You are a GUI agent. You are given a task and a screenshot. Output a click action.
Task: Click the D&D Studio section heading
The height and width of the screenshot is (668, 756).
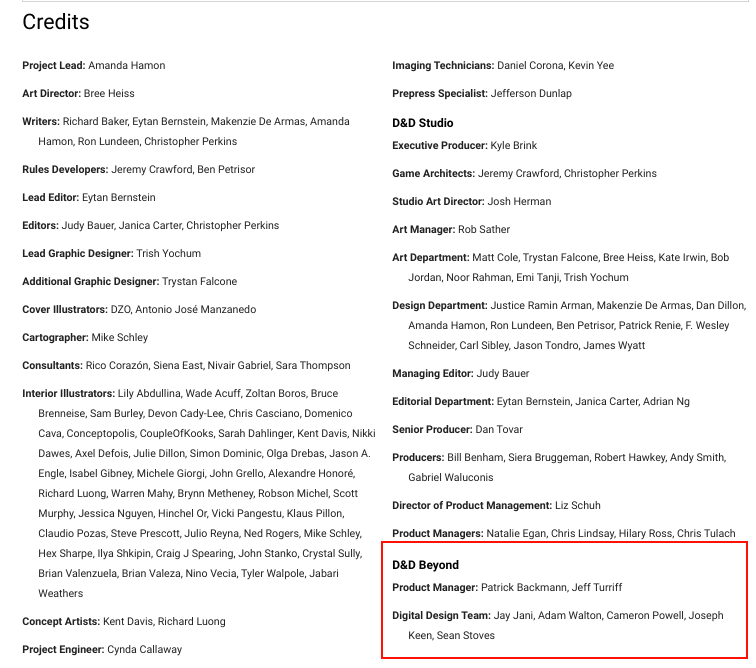click(422, 123)
